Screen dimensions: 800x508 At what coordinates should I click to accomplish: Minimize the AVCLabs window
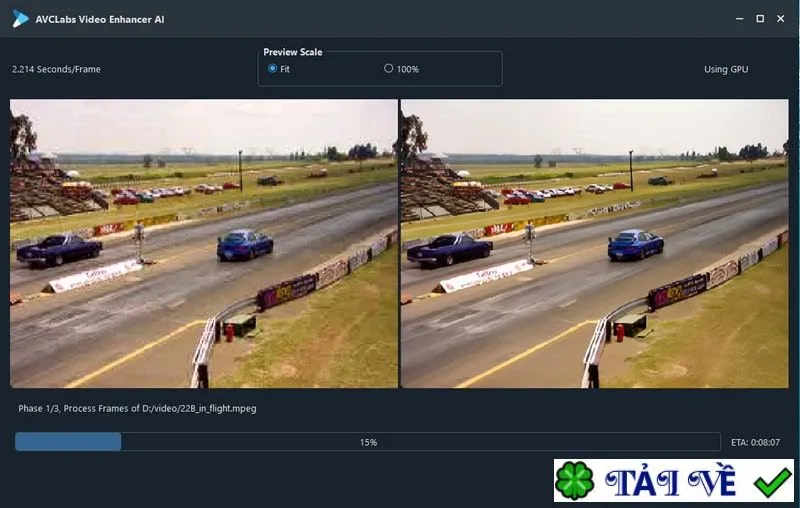pyautogui.click(x=739, y=19)
